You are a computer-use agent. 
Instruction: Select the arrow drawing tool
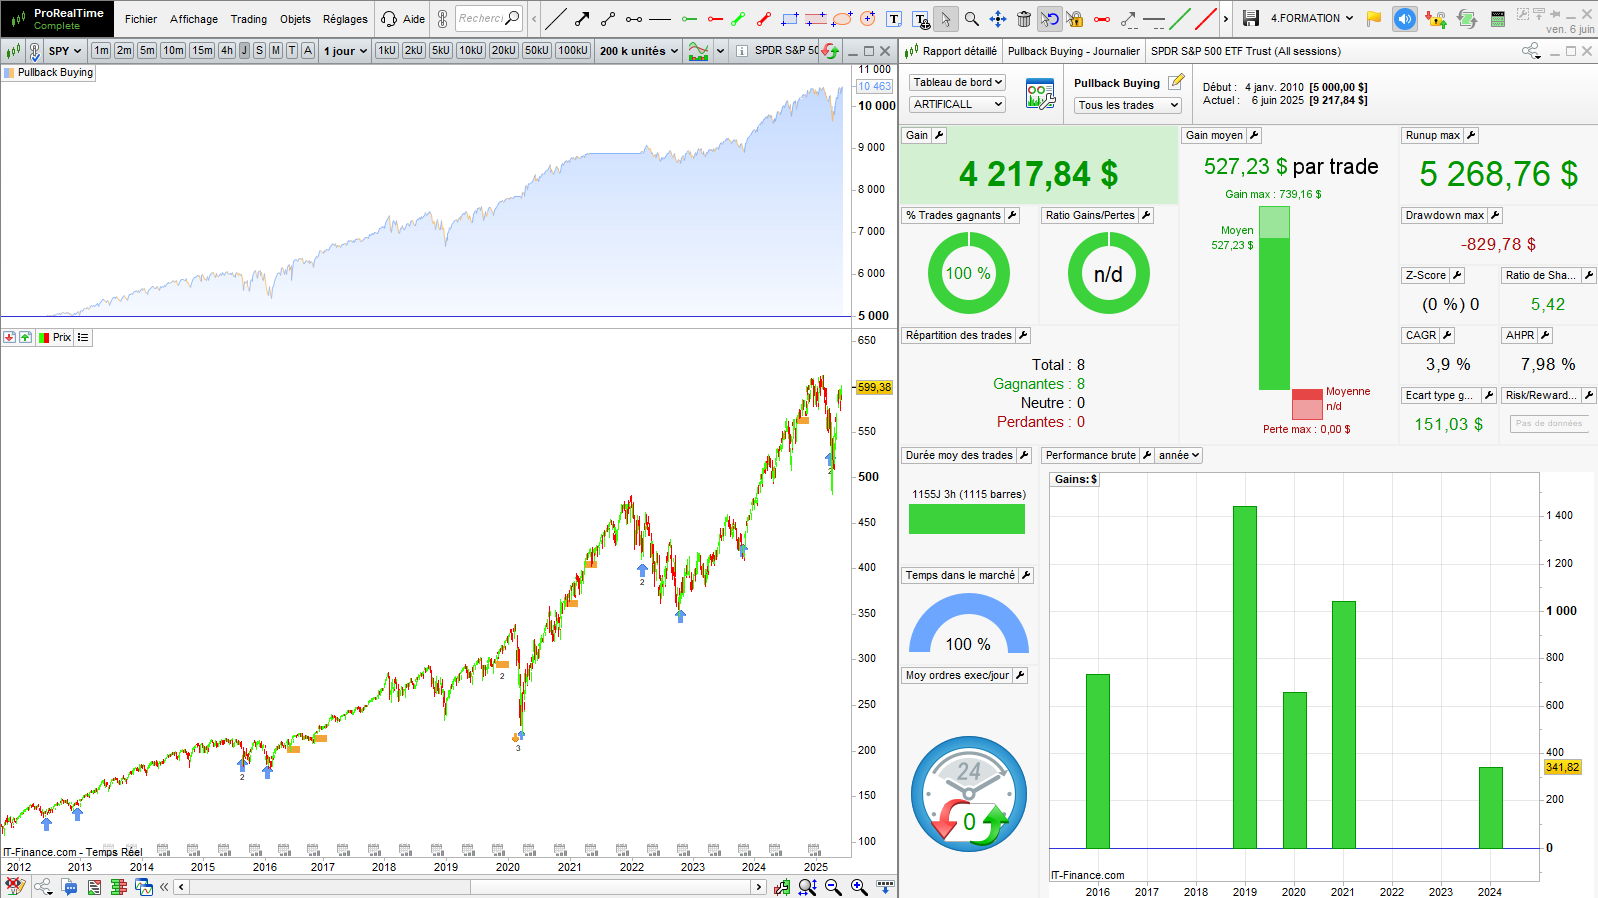(582, 18)
